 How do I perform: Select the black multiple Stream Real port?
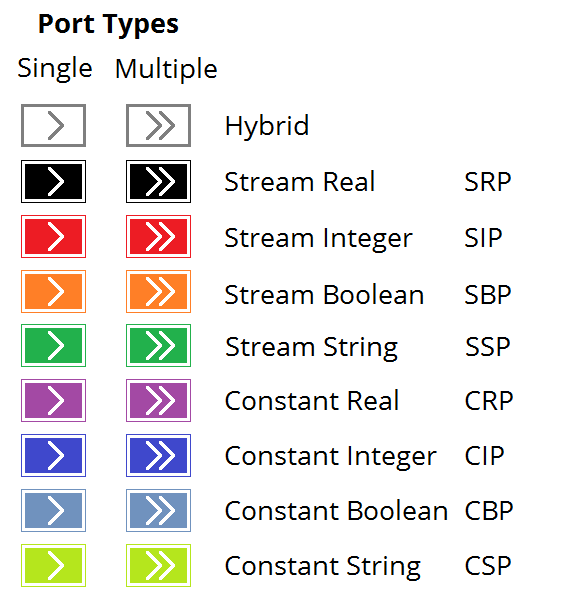coord(158,181)
